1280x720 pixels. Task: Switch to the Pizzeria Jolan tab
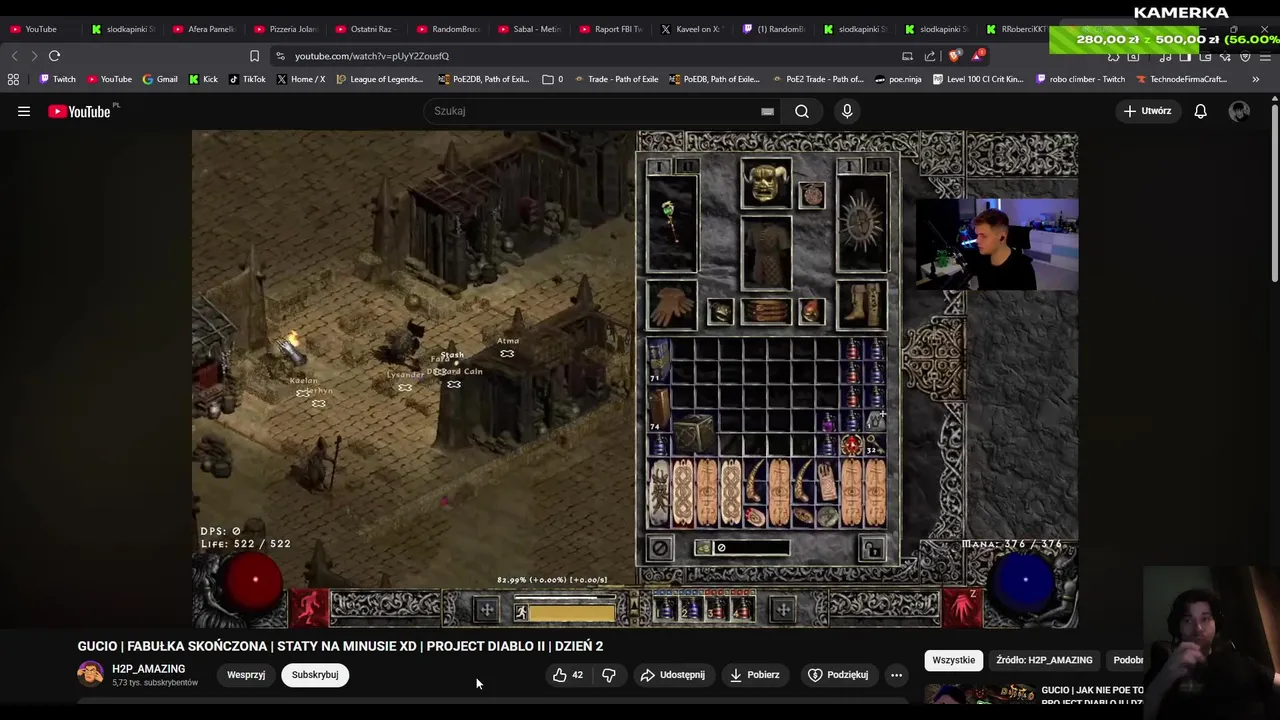287,29
